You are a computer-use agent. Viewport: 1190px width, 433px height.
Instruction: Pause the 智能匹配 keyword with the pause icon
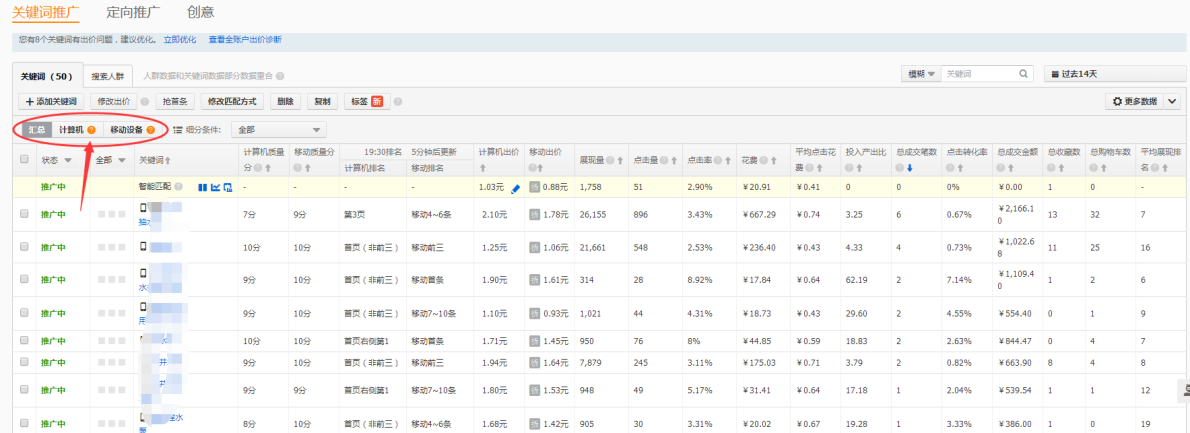tap(203, 187)
